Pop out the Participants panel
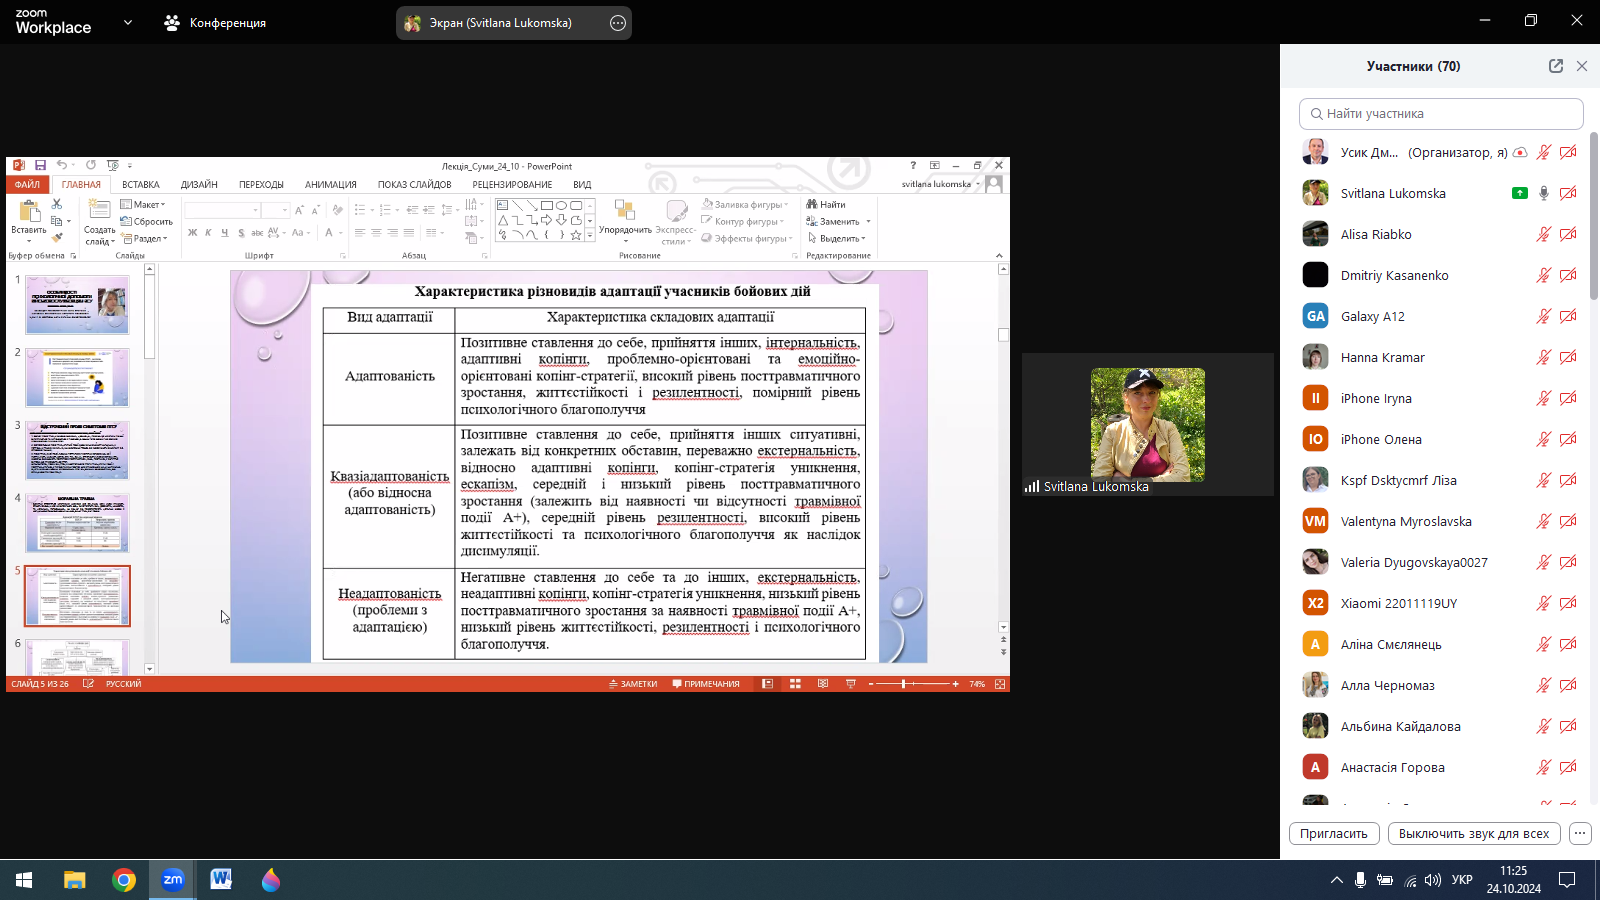This screenshot has height=900, width=1600. pyautogui.click(x=1556, y=66)
